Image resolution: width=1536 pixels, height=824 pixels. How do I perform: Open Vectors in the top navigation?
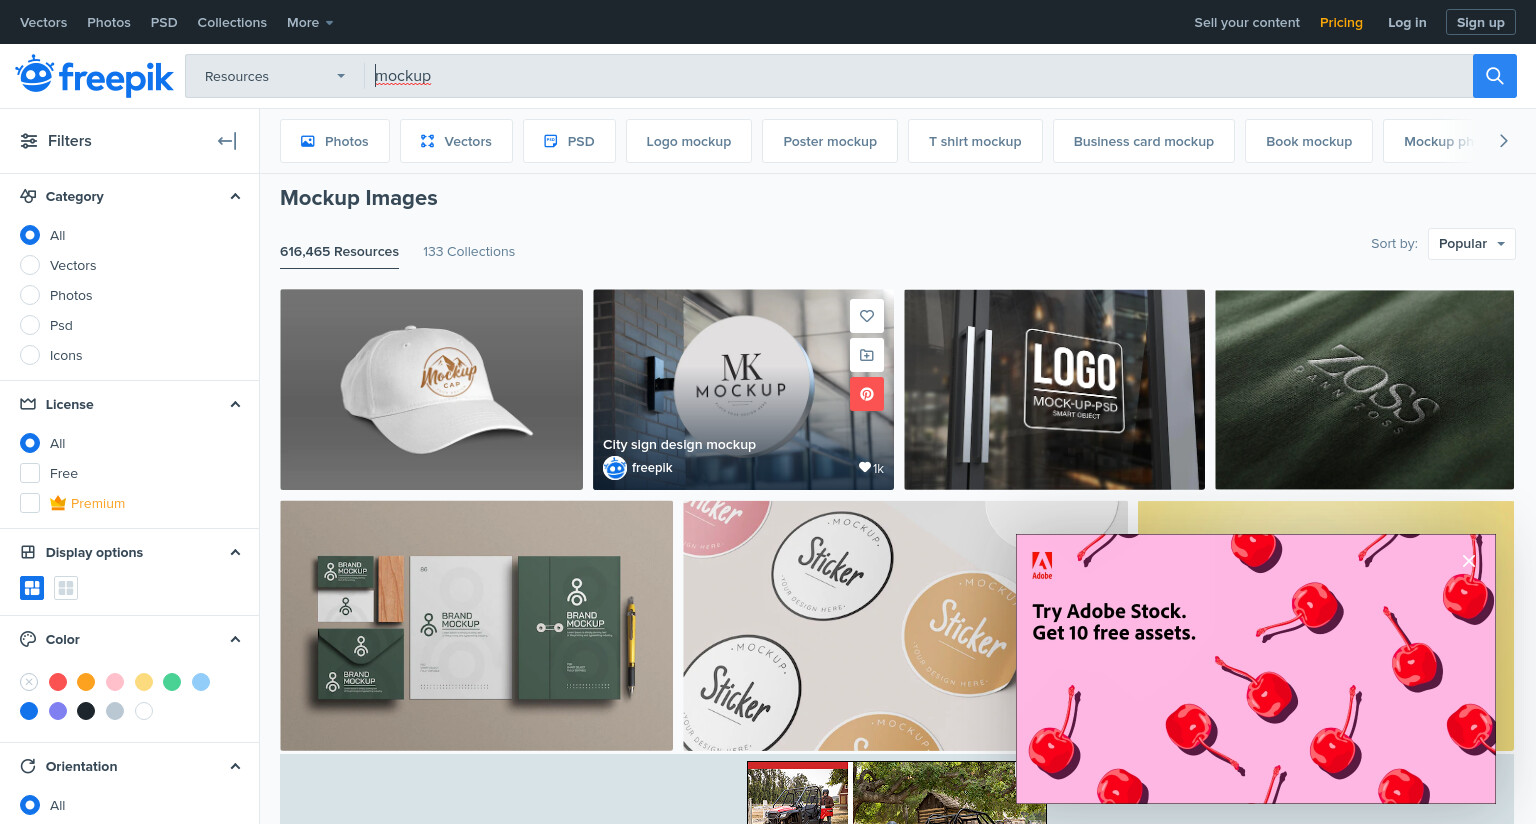(x=44, y=22)
